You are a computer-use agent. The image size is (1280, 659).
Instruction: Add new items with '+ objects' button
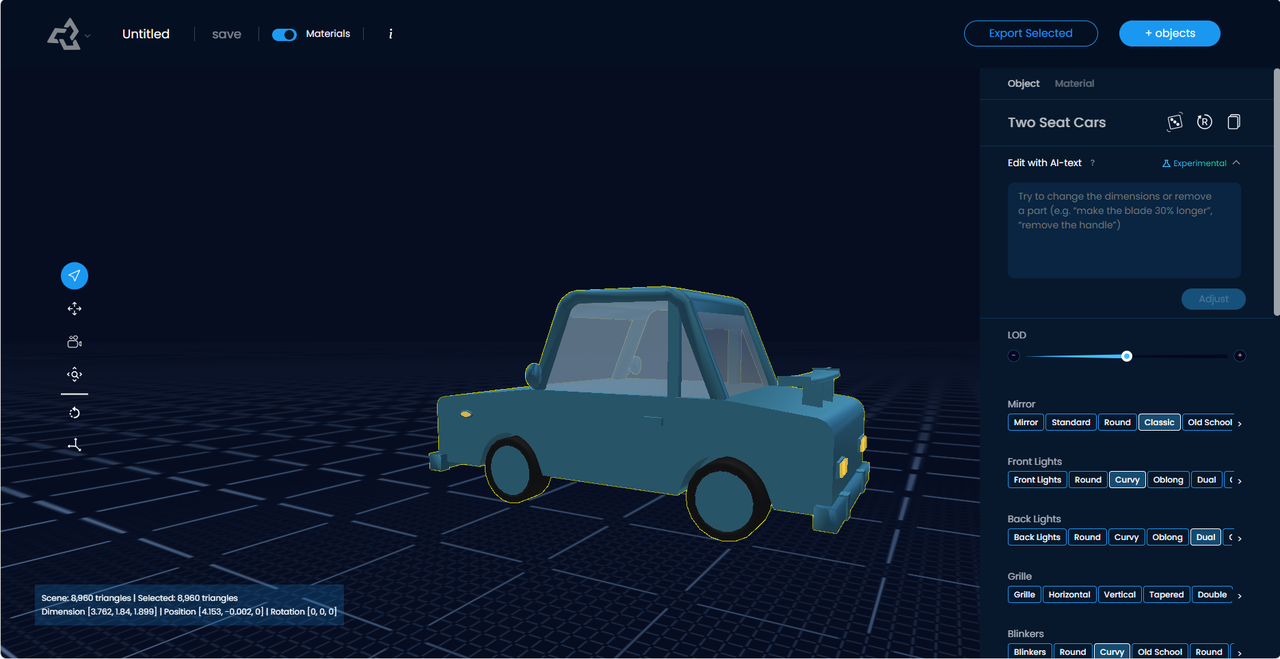tap(1170, 33)
